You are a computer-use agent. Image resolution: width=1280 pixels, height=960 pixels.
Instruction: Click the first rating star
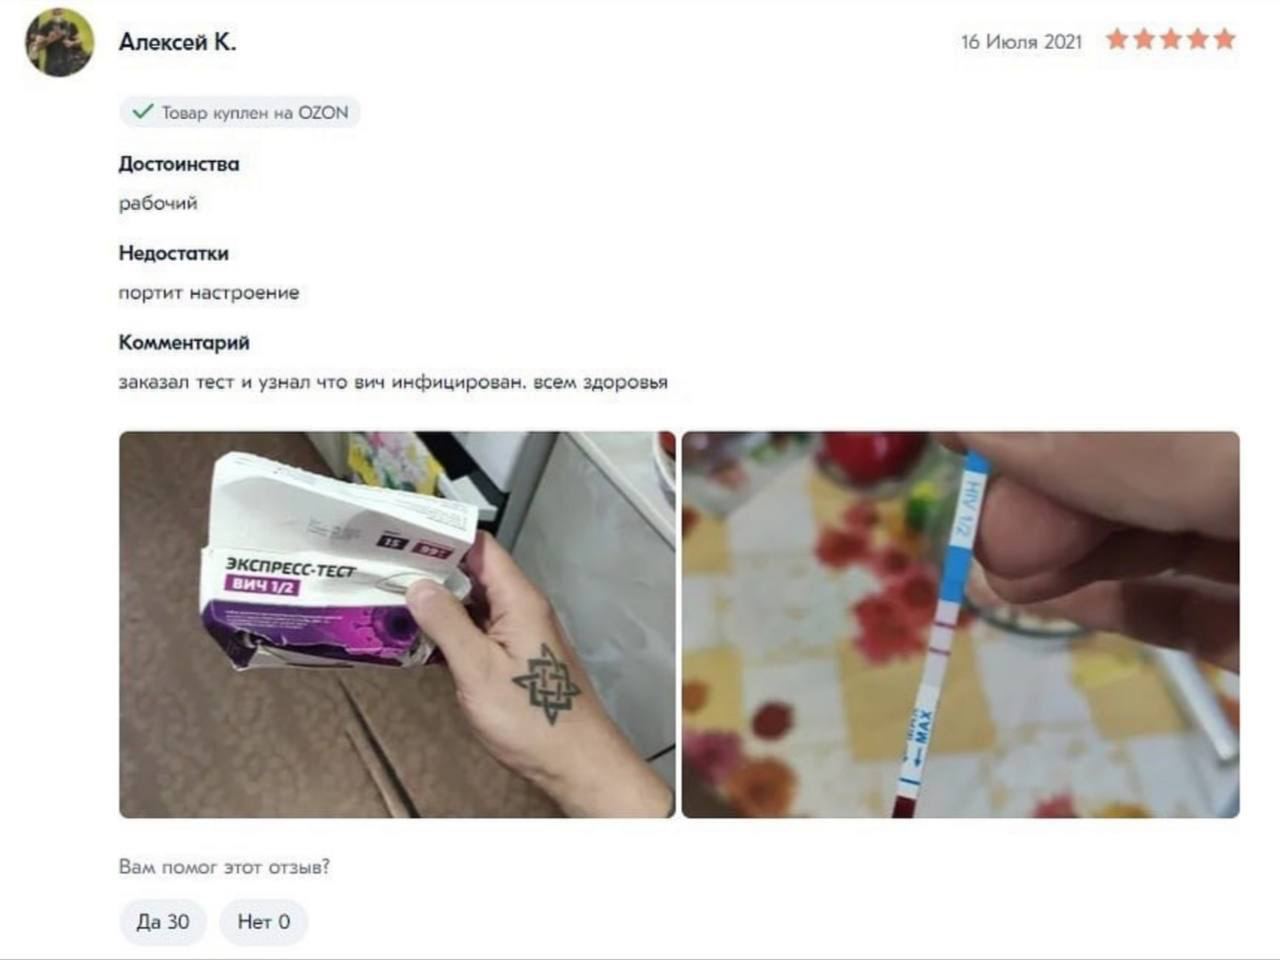pyautogui.click(x=1117, y=40)
